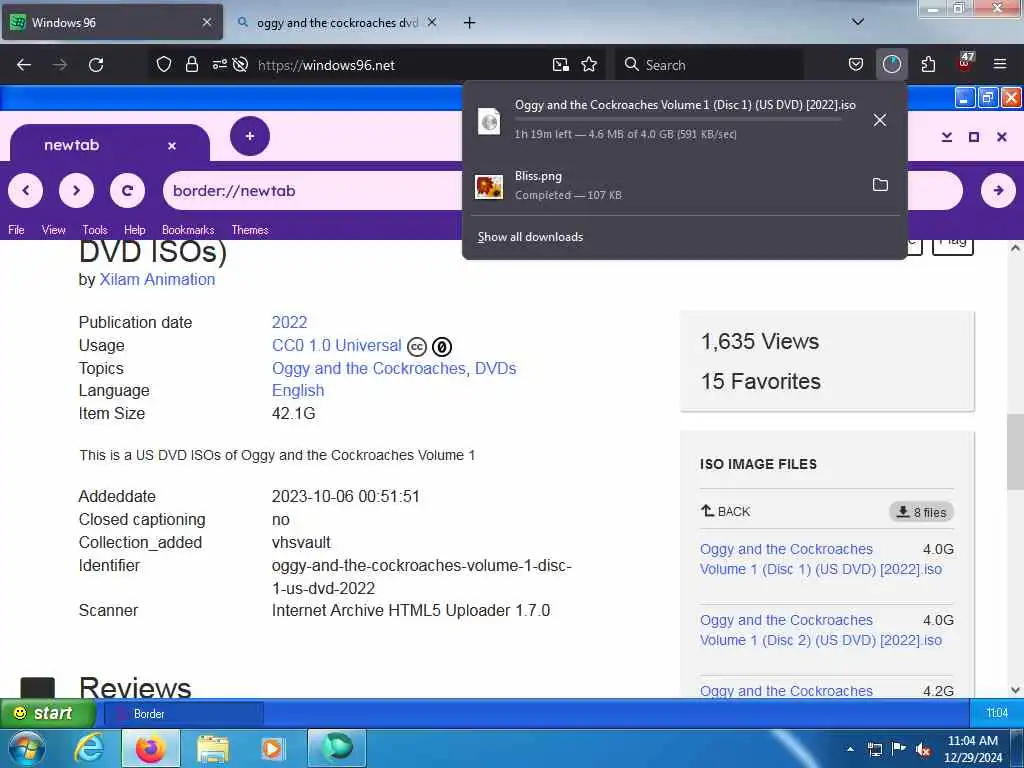This screenshot has height=768, width=1024.
Task: Close the newtab tab in Border
Action: click(x=172, y=146)
